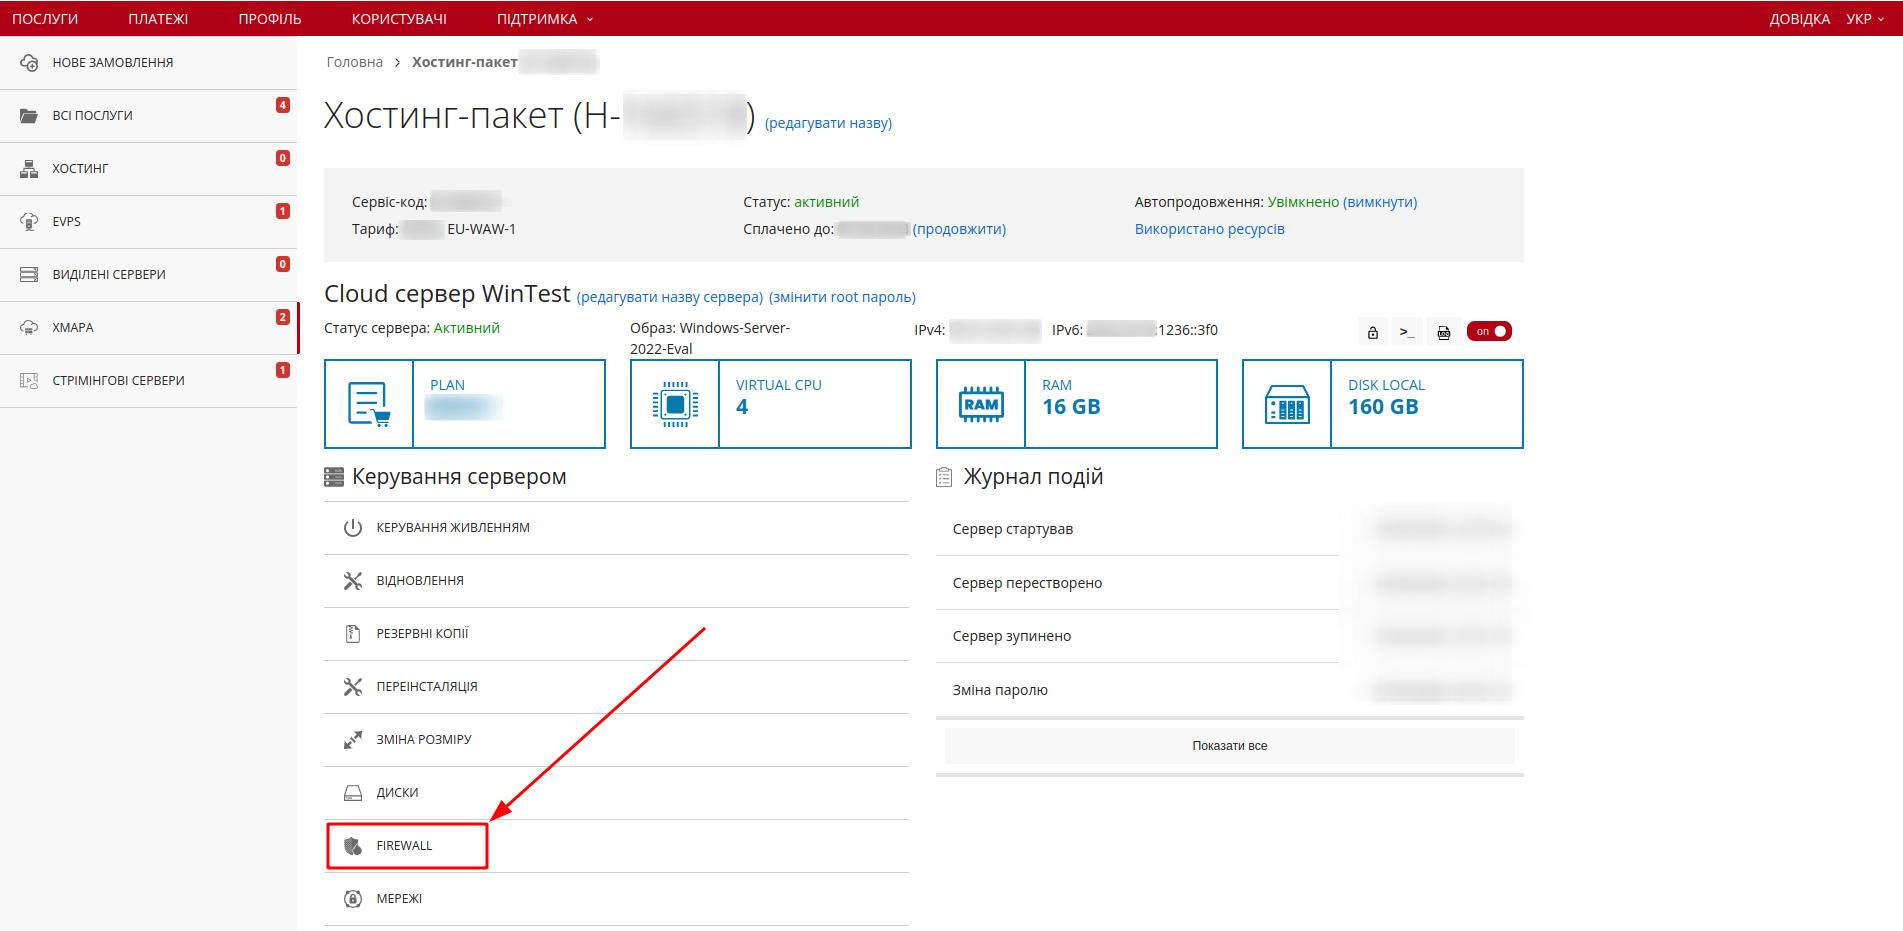Click the RAM module icon
Image resolution: width=1903 pixels, height=931 pixels.
pyautogui.click(x=981, y=404)
